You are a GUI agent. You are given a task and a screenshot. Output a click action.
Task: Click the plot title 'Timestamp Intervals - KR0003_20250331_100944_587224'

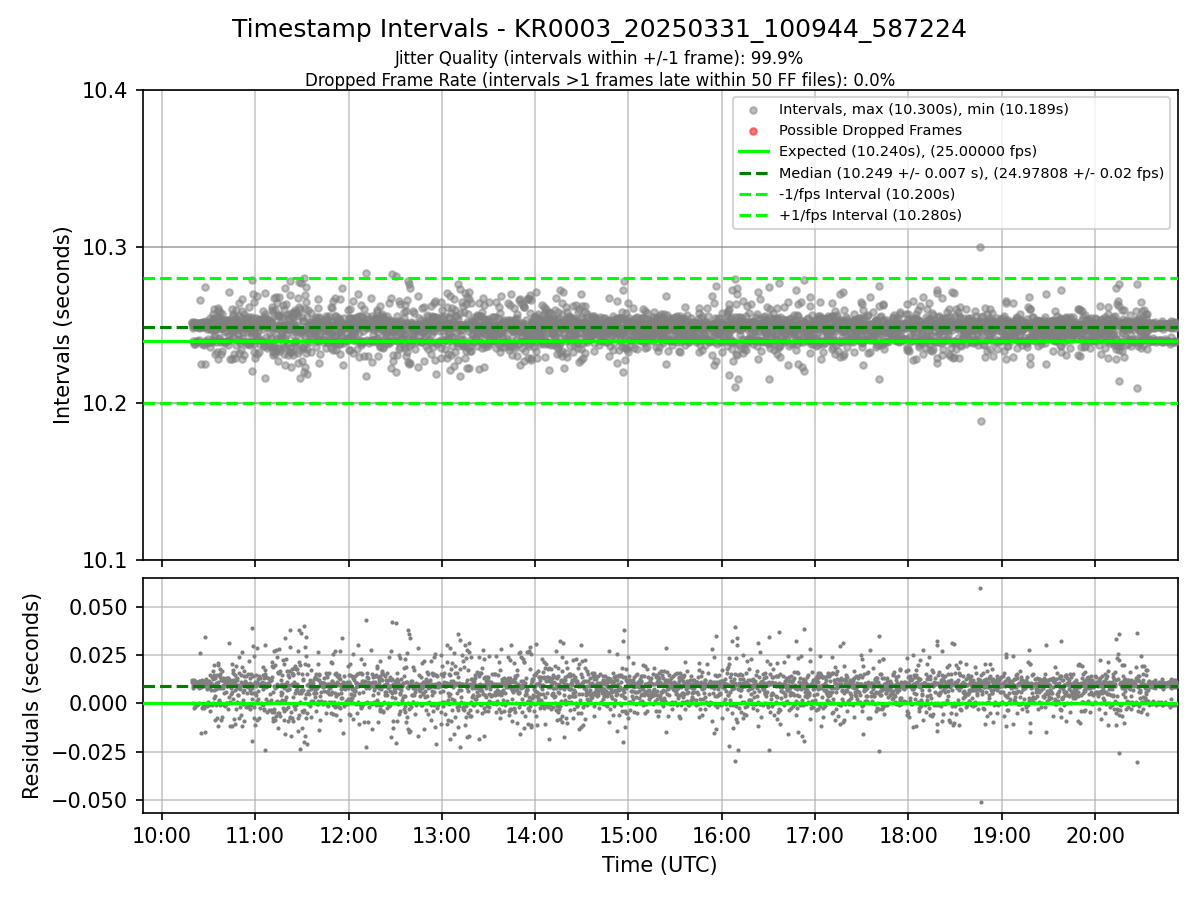599,29
